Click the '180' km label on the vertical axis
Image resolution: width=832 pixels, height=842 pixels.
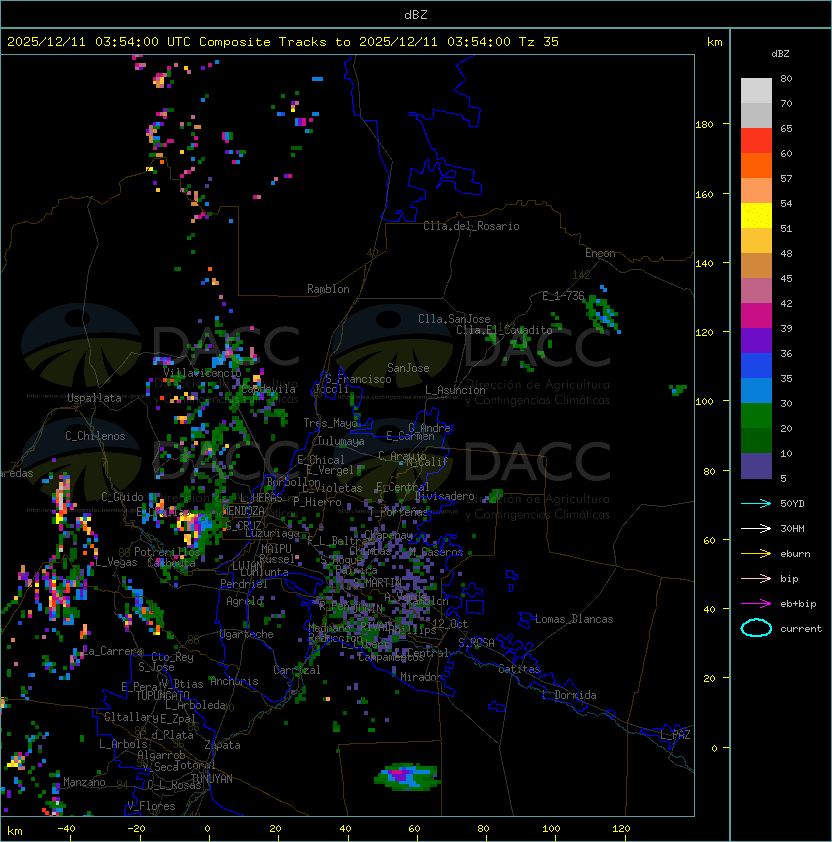704,125
